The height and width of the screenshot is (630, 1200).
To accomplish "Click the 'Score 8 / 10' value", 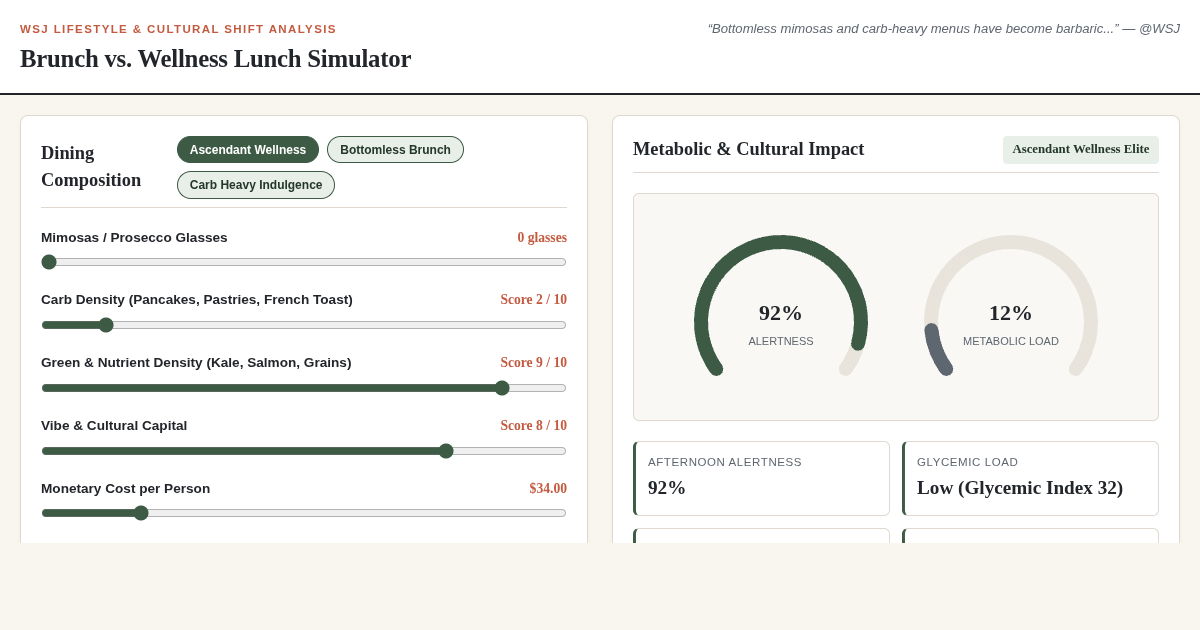I will pyautogui.click(x=534, y=426).
